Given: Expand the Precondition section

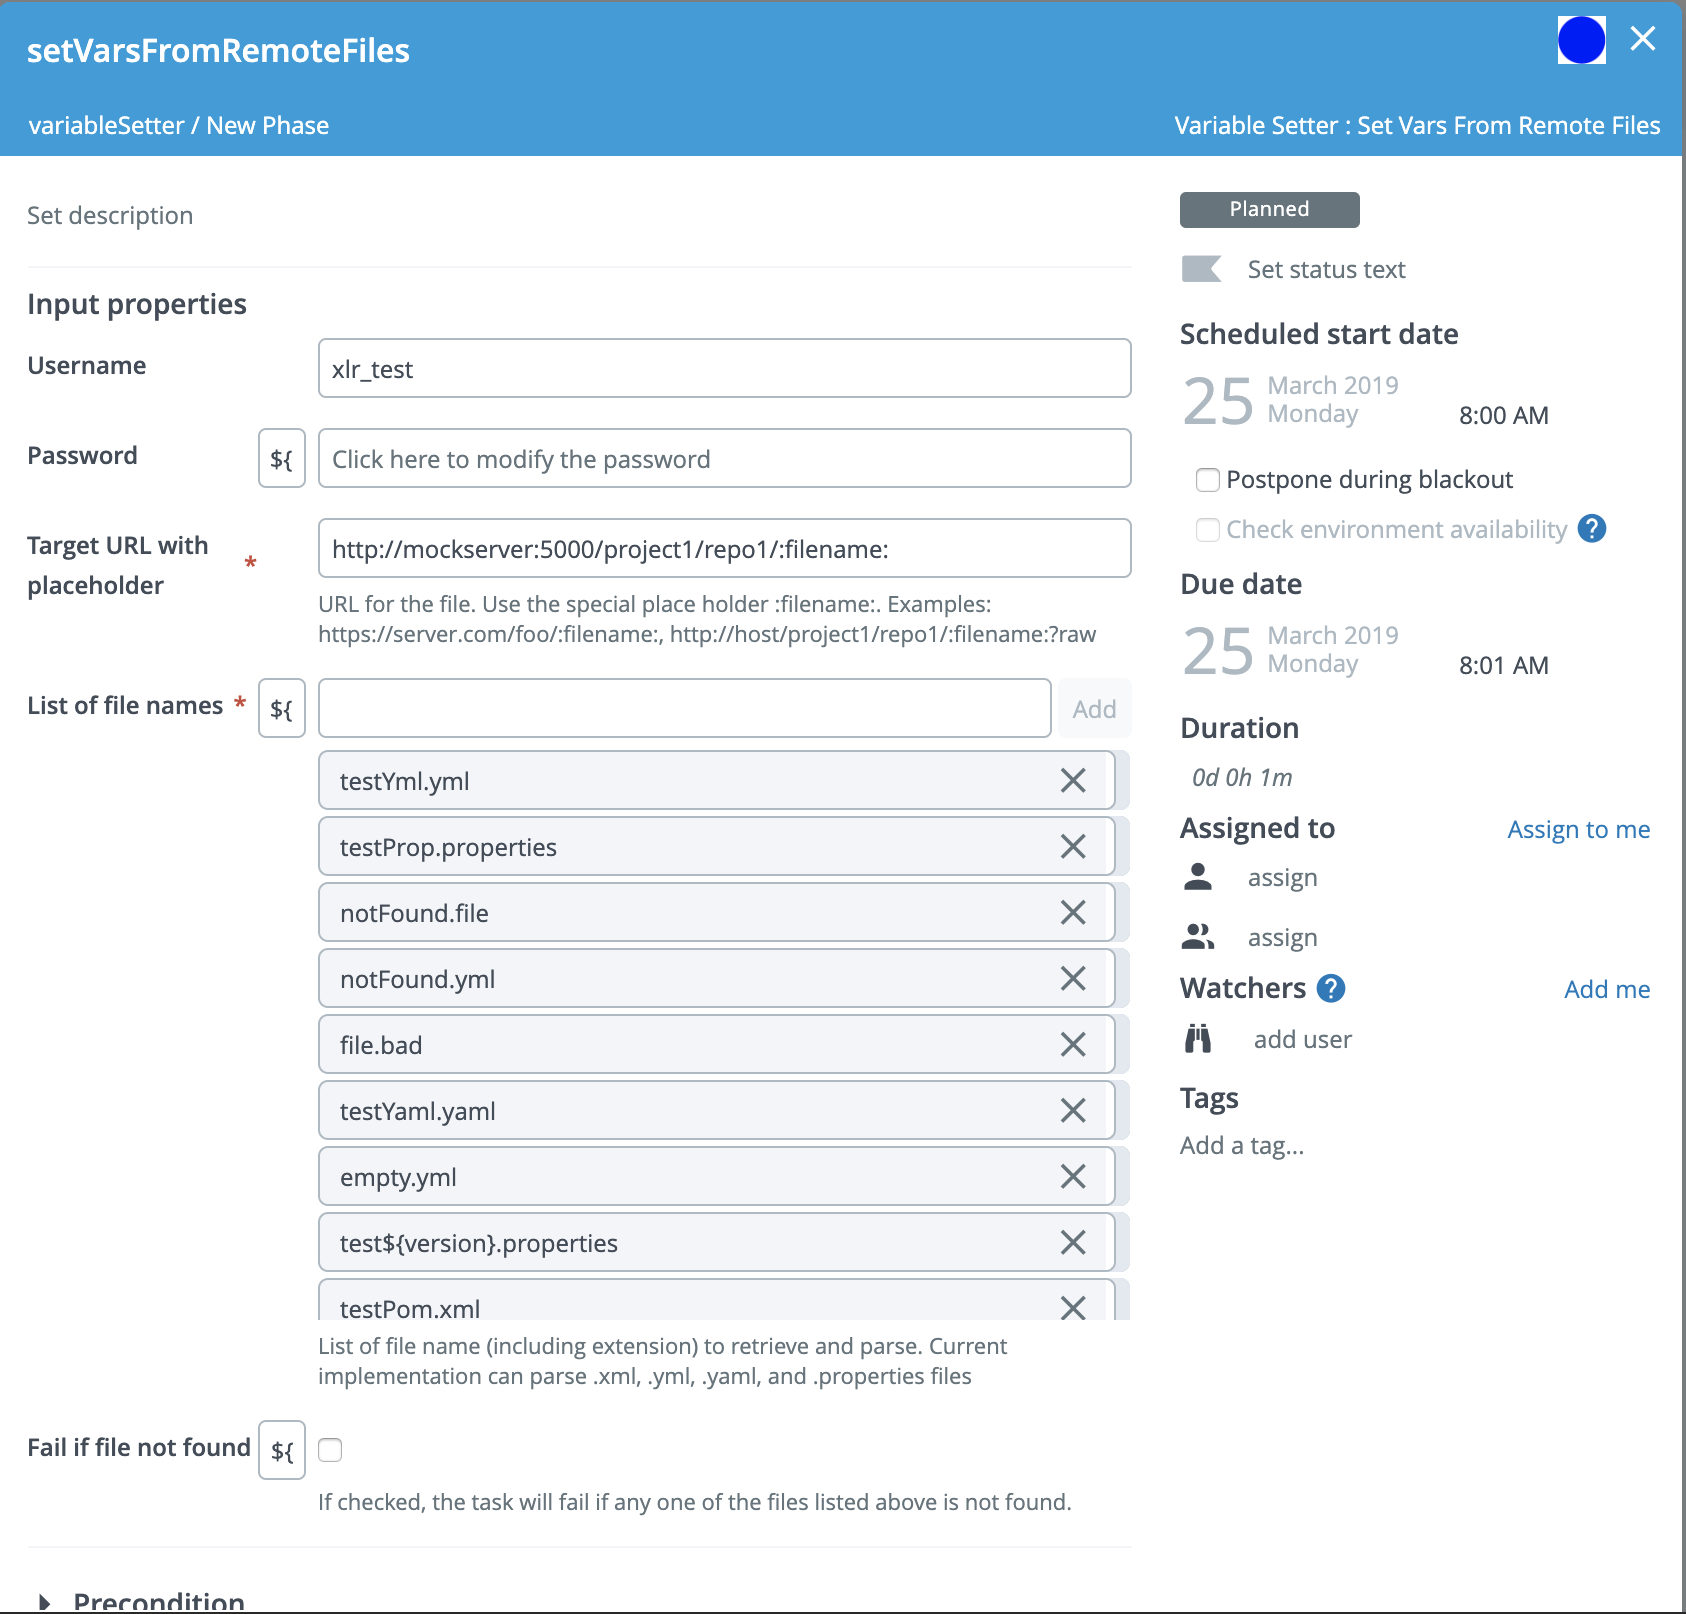Looking at the screenshot, I should (x=44, y=1603).
